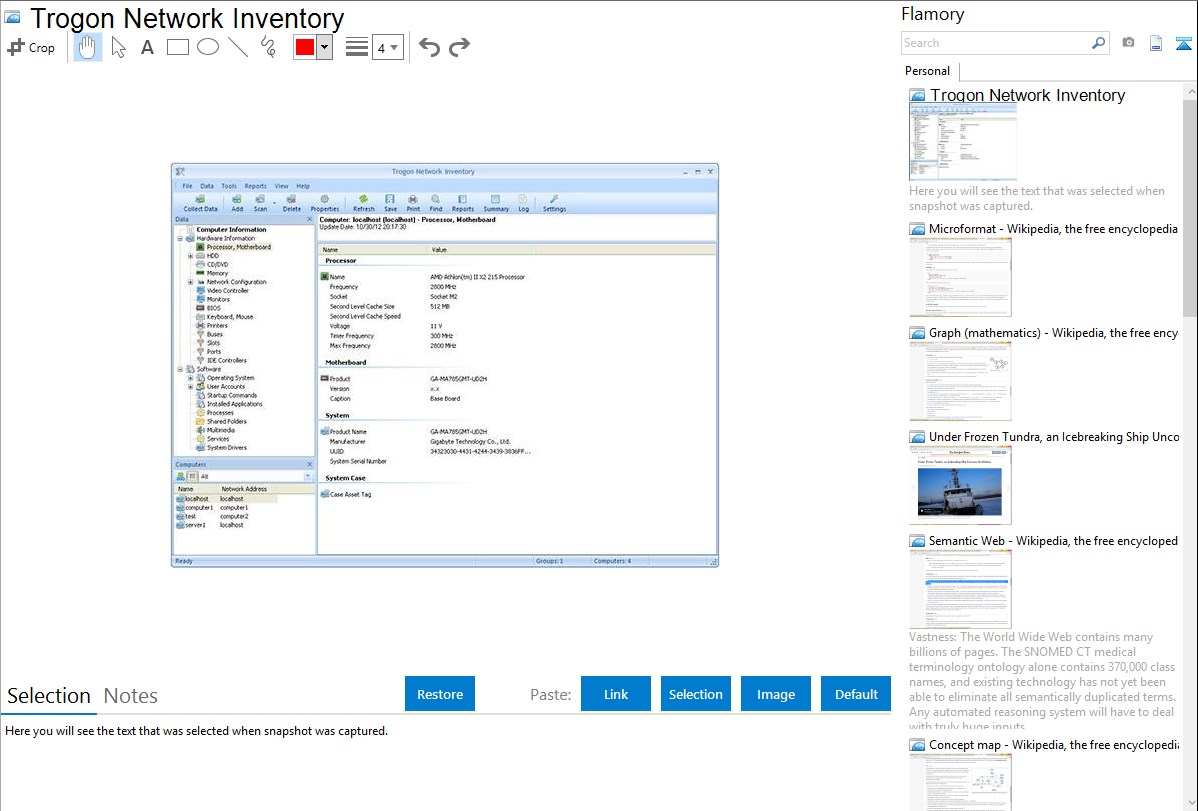
Task: Click the Microformat snapshot thumbnail
Action: coord(960,277)
